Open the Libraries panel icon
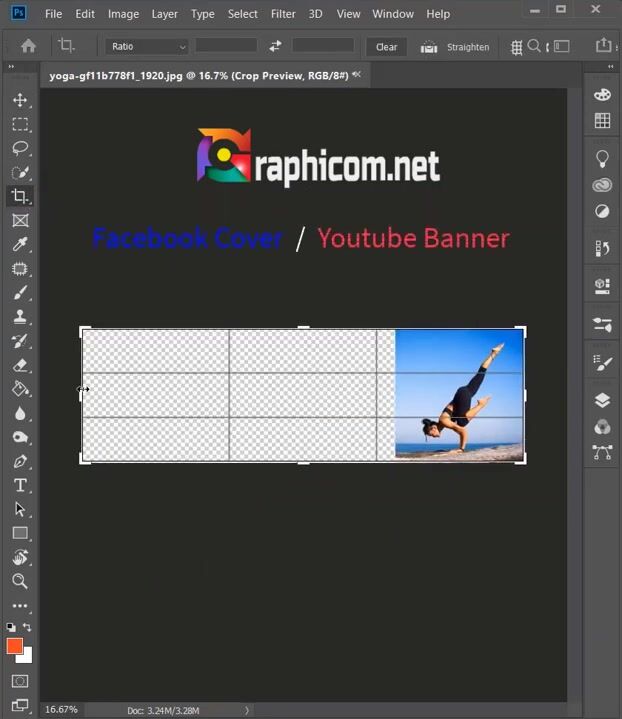Screen dimensions: 622x719 point(602,185)
